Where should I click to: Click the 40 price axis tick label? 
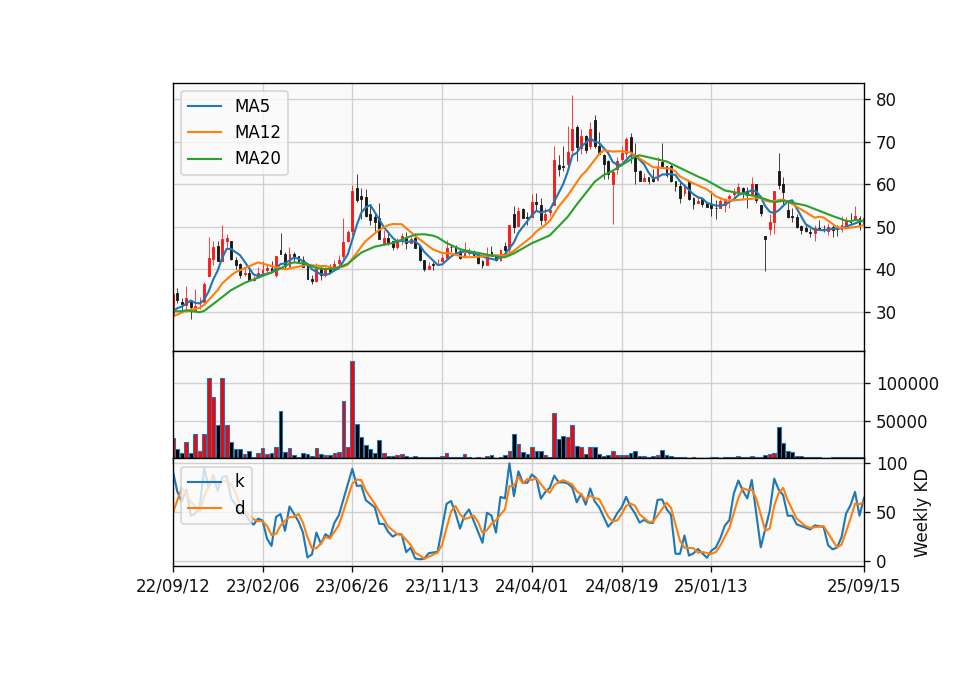click(885, 270)
